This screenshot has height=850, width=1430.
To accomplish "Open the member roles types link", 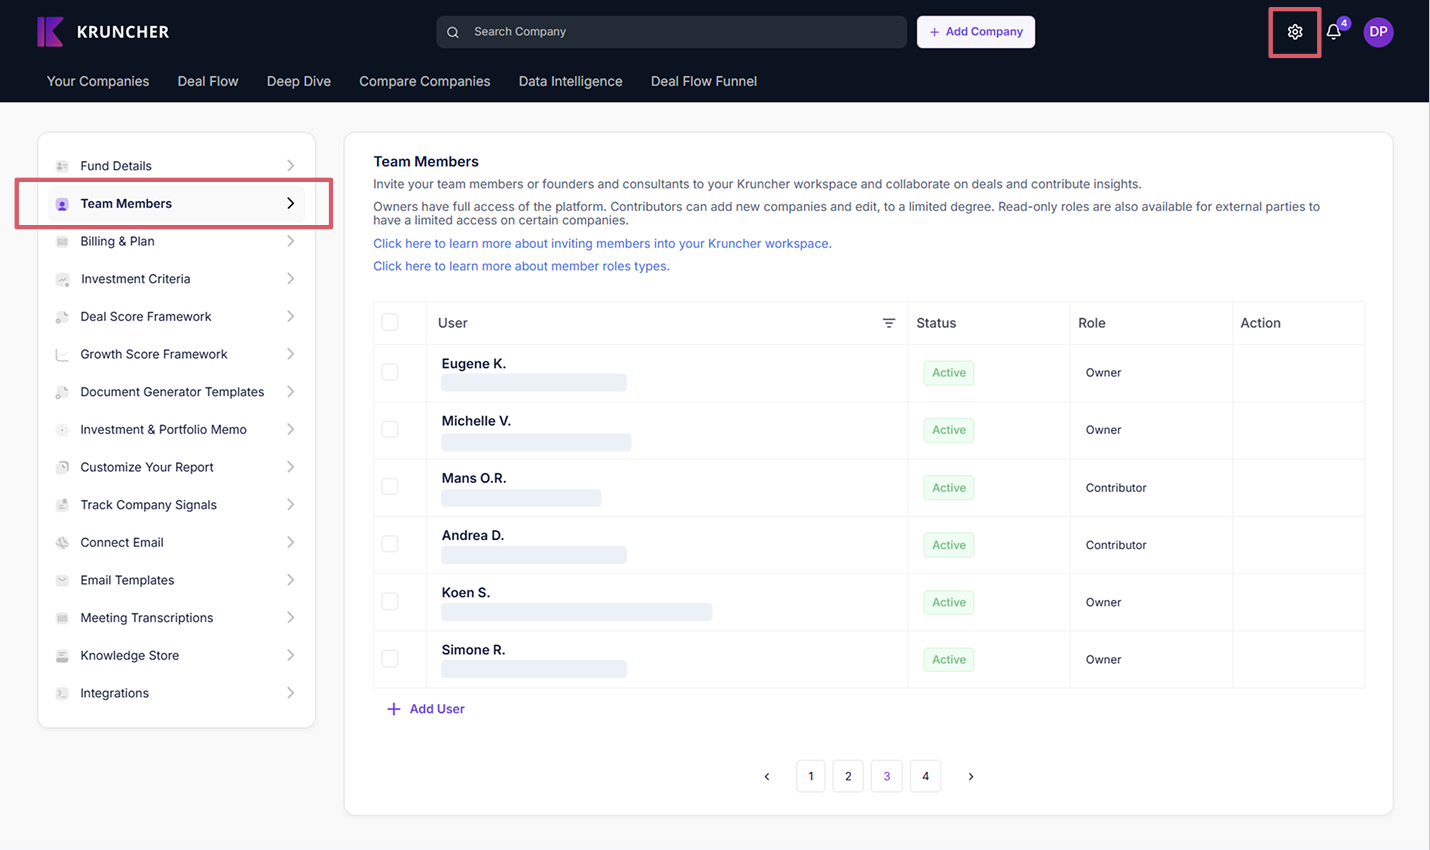I will [x=521, y=266].
